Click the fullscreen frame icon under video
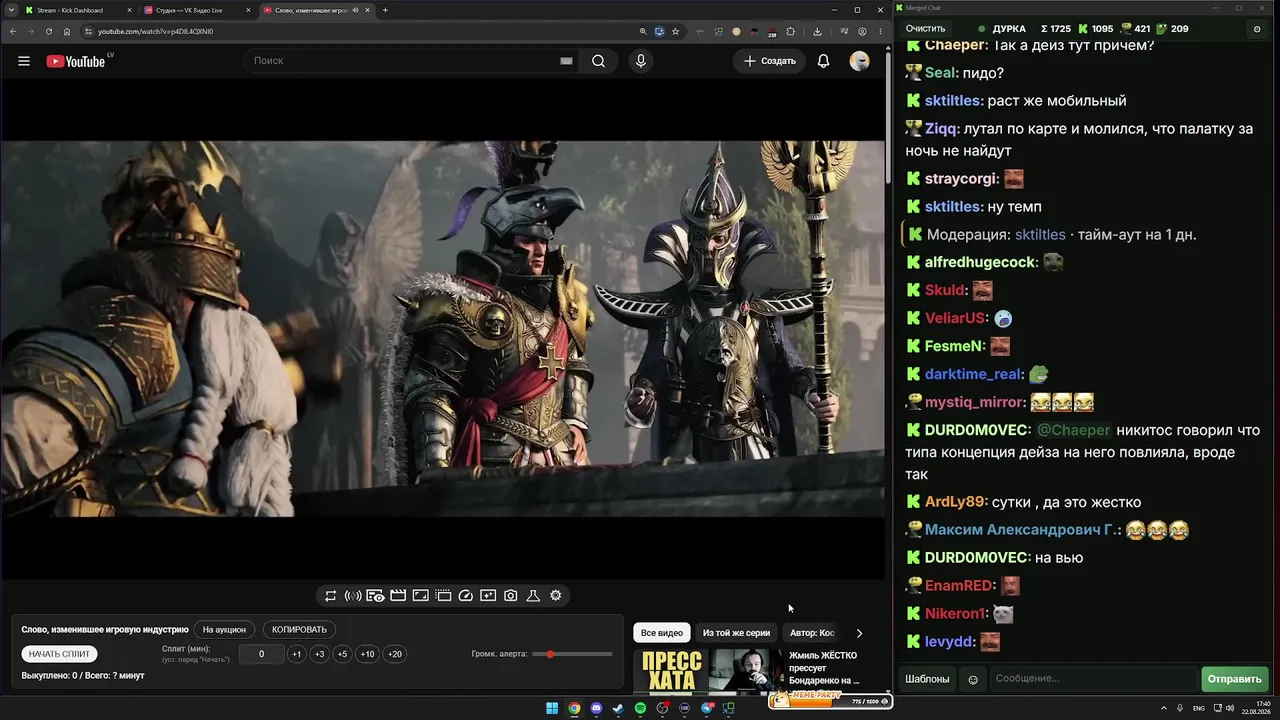The image size is (1280, 720). tap(421, 596)
